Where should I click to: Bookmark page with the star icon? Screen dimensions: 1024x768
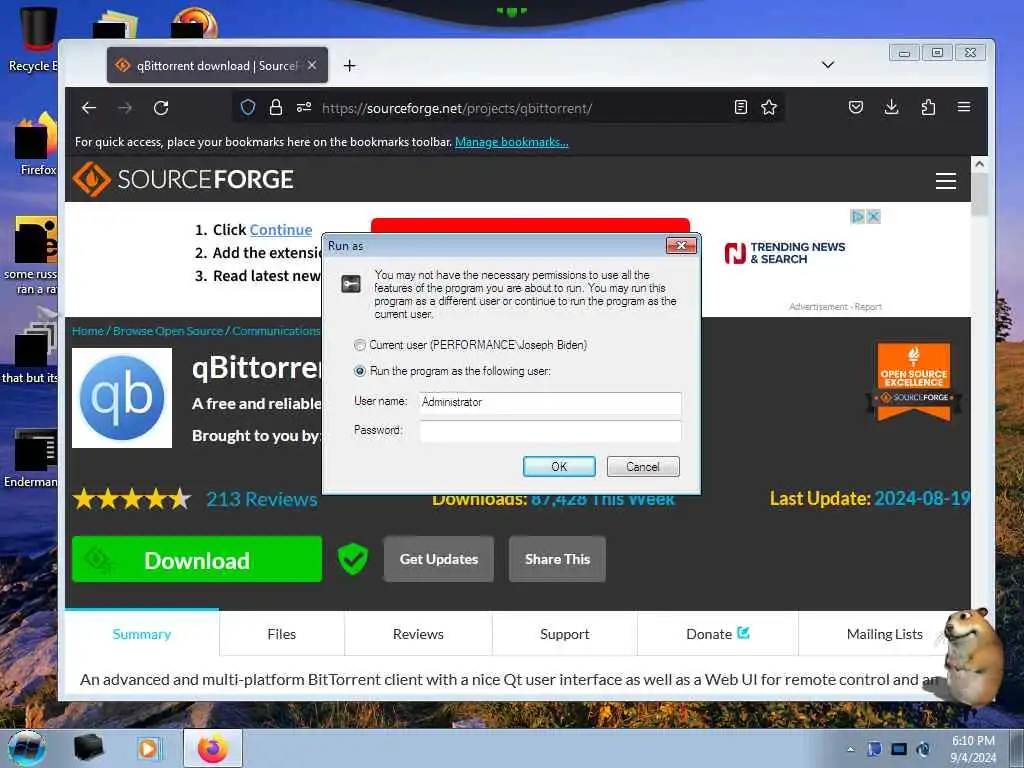coord(769,107)
